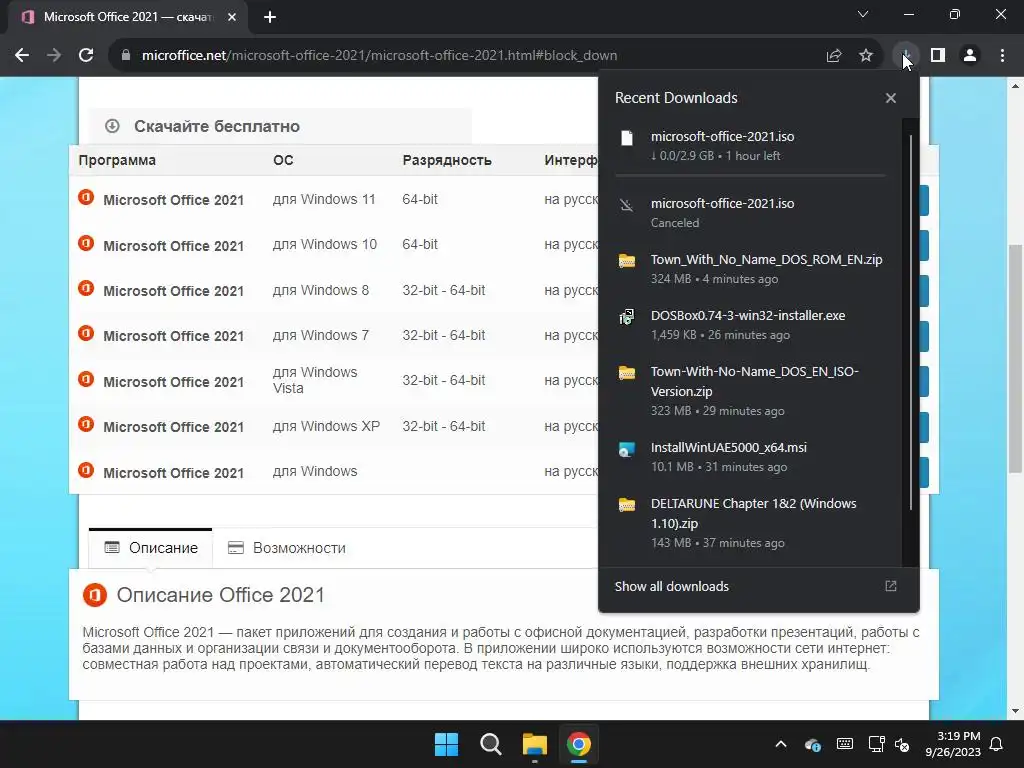
Task: Click folder icon for Town_With_No_Name_DOS_ROM_EN.zip
Action: [x=627, y=261]
